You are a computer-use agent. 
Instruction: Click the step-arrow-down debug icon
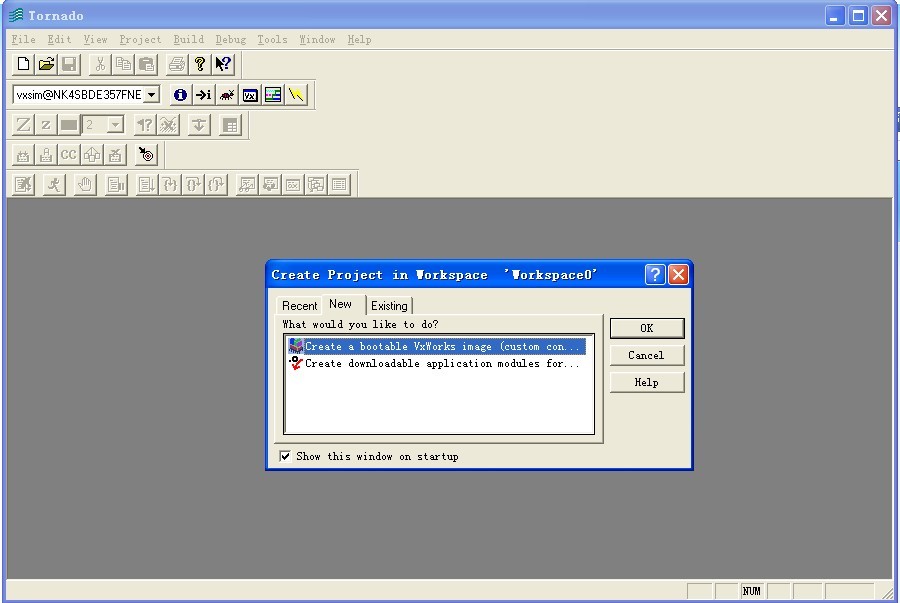point(146,185)
